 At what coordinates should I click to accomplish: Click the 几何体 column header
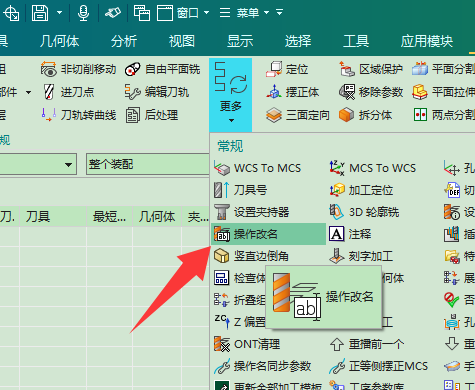pos(157,217)
